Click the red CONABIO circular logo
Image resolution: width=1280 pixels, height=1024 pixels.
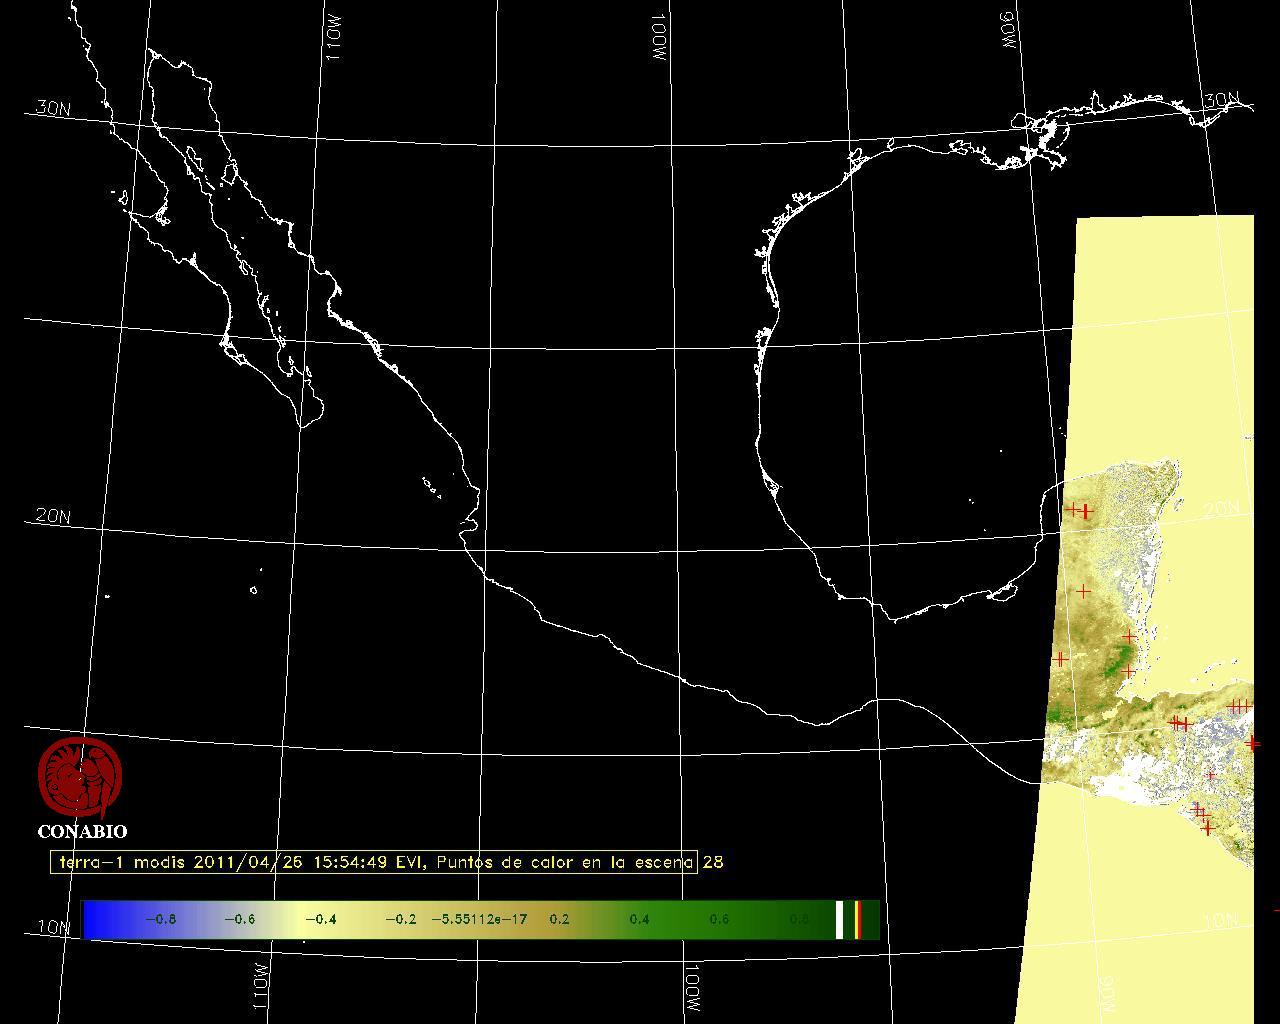point(80,777)
